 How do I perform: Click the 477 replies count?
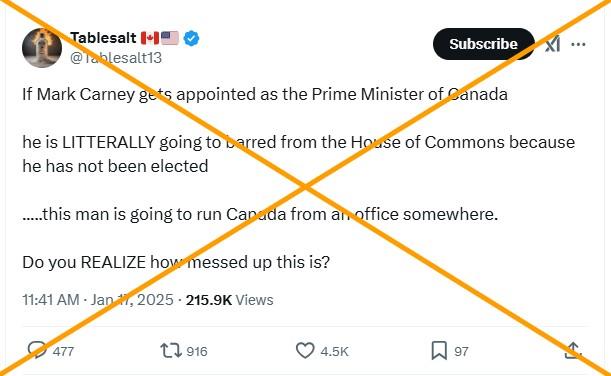tap(63, 351)
